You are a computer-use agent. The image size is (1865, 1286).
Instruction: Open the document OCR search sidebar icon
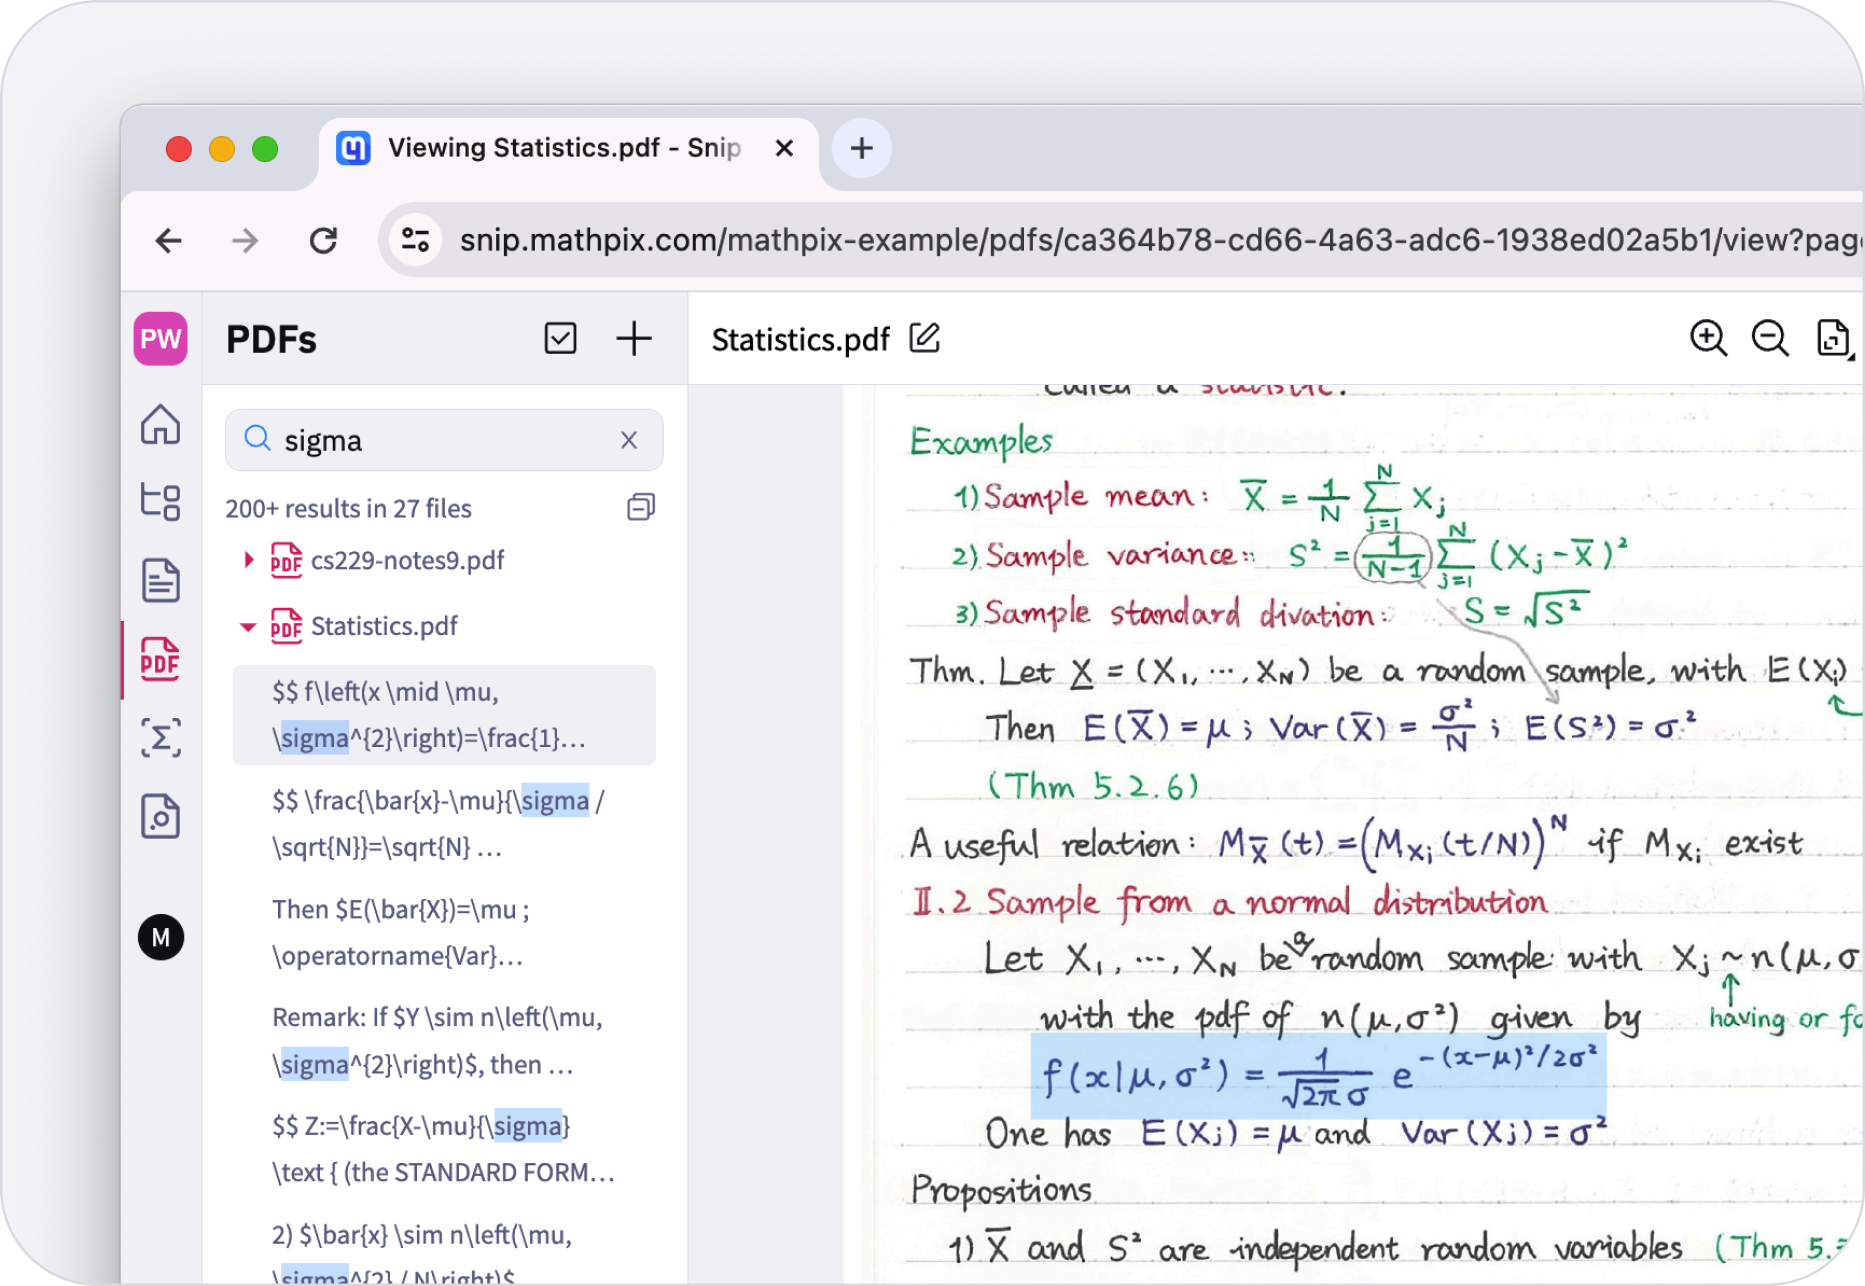coord(160,816)
